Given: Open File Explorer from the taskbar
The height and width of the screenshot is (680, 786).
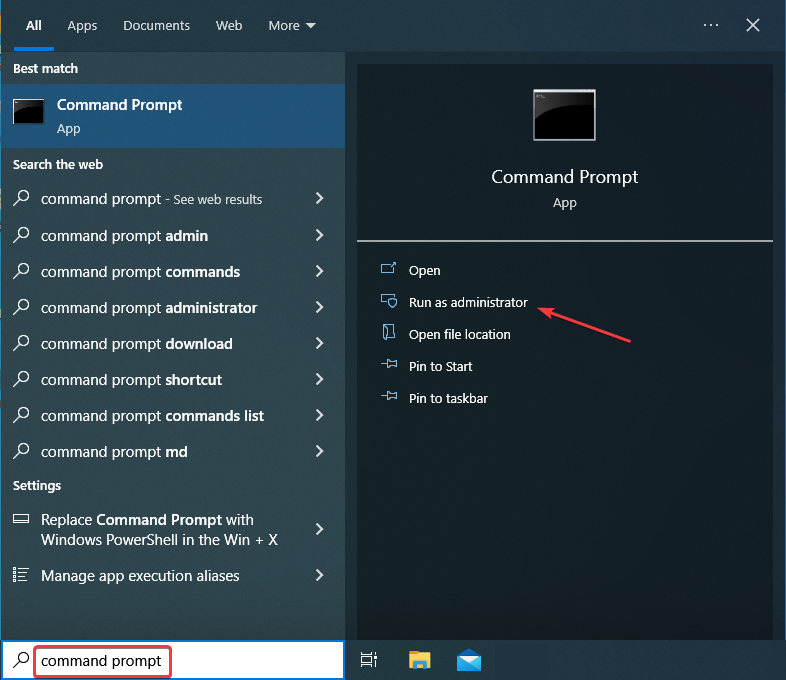Looking at the screenshot, I should (x=420, y=660).
